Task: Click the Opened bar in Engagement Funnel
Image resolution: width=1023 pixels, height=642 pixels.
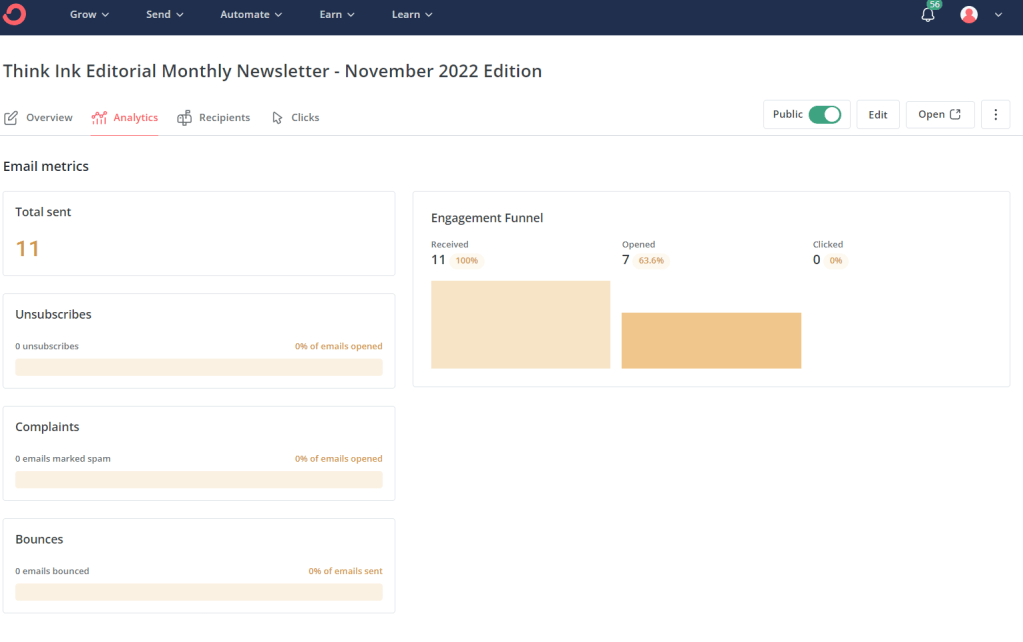Action: pyautogui.click(x=711, y=341)
